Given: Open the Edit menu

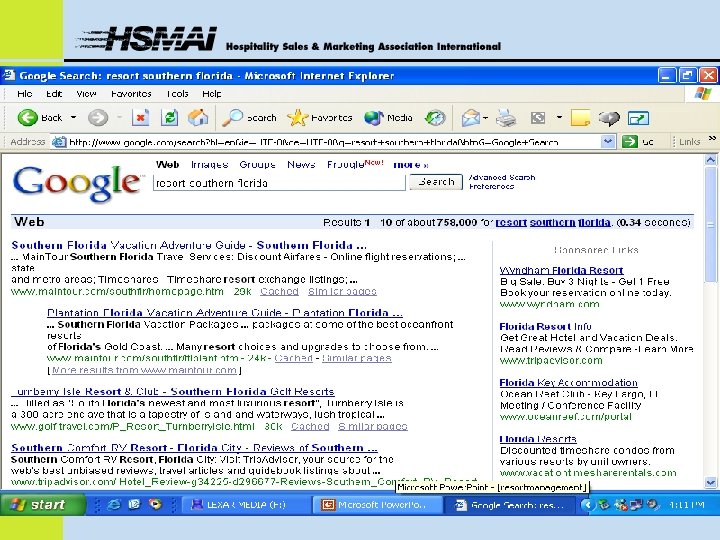Looking at the screenshot, I should pyautogui.click(x=54, y=94).
